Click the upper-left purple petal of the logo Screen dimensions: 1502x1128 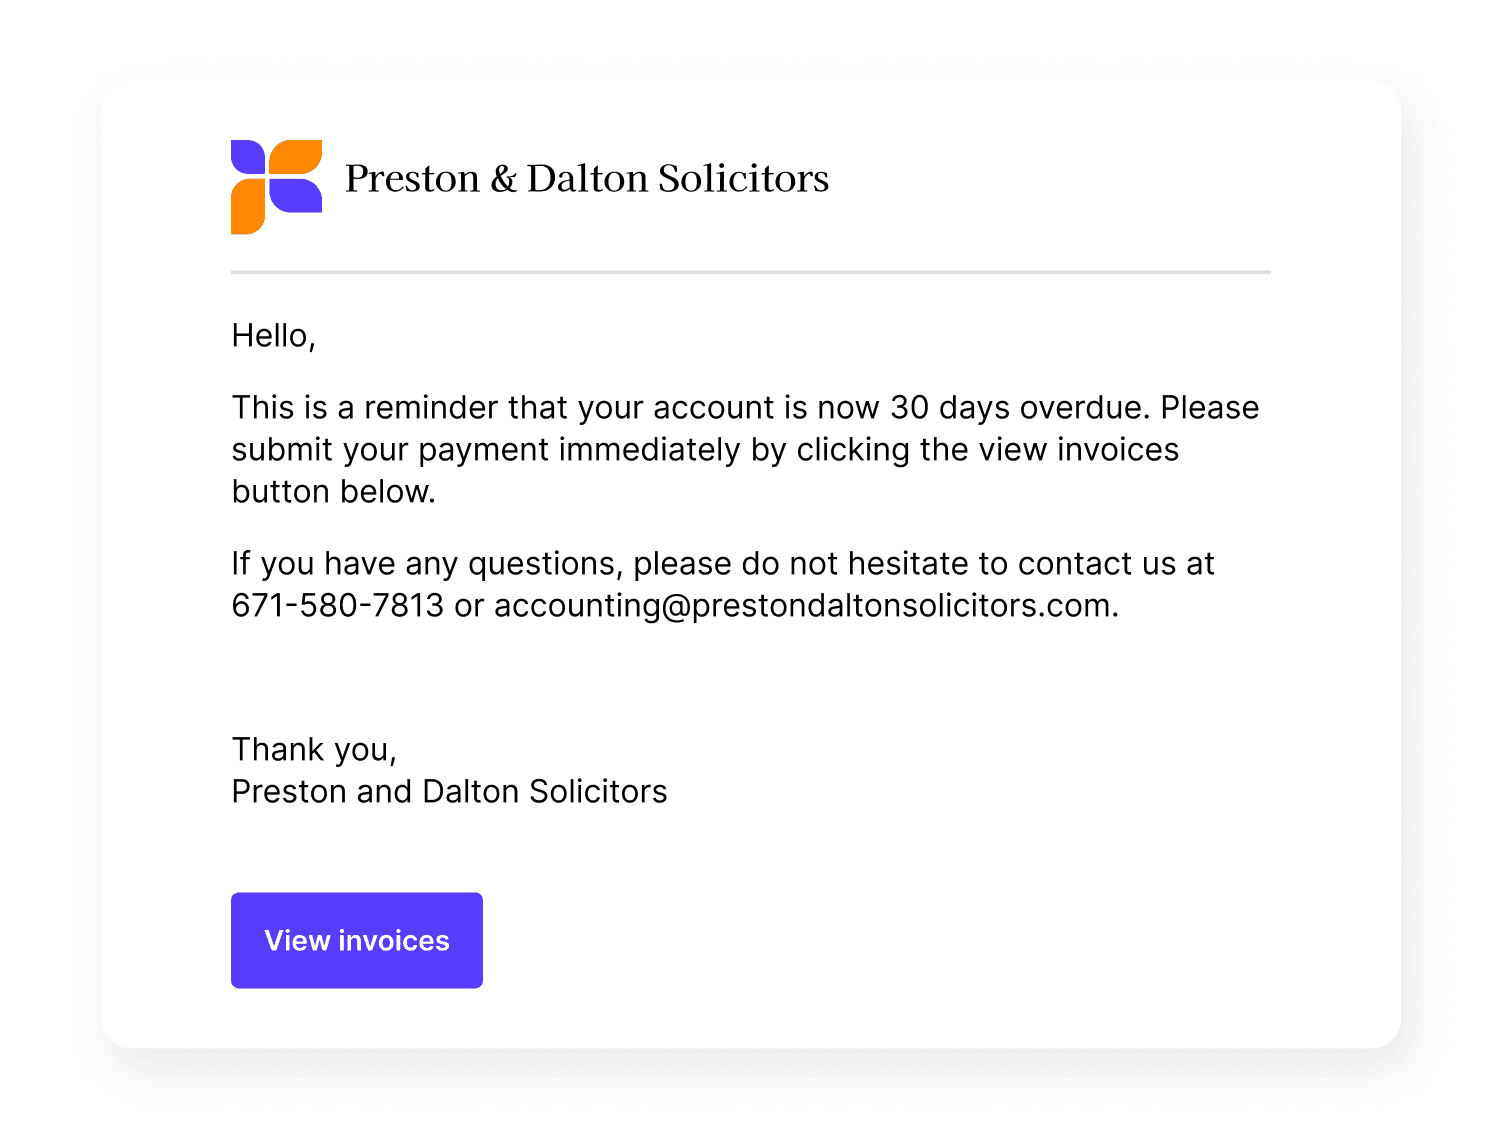[248, 157]
